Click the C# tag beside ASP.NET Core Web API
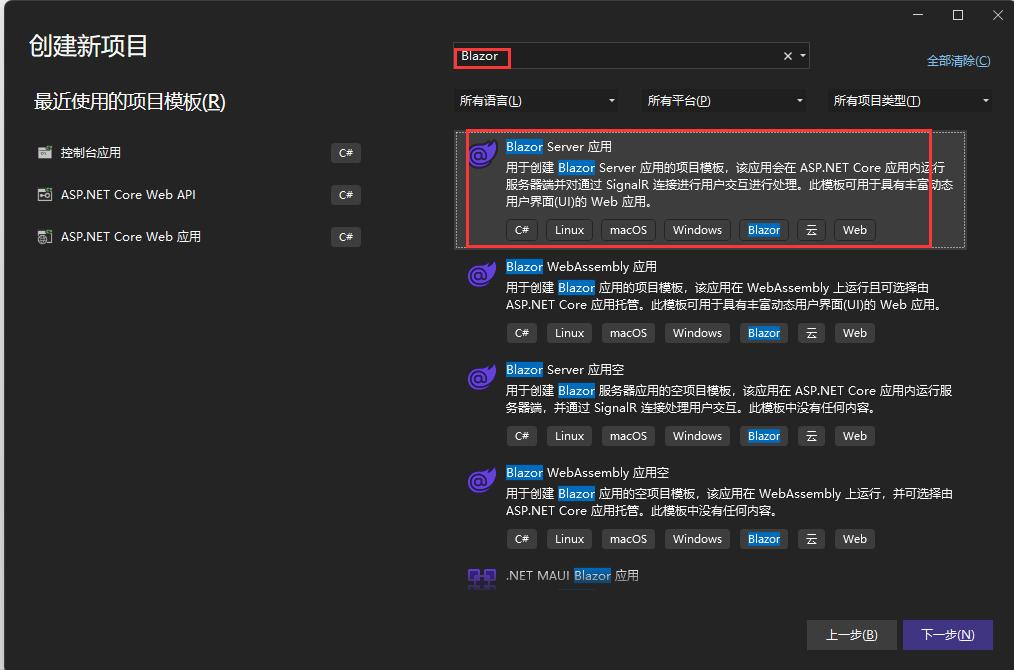Viewport: 1014px width, 670px height. point(345,195)
